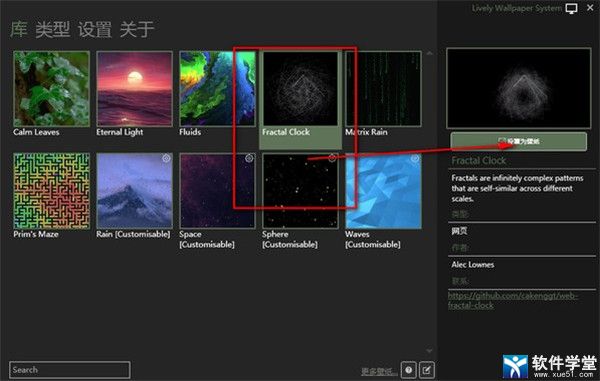The image size is (600, 381).
Task: Open customise icon on Rain wallpaper
Action: [x=166, y=158]
